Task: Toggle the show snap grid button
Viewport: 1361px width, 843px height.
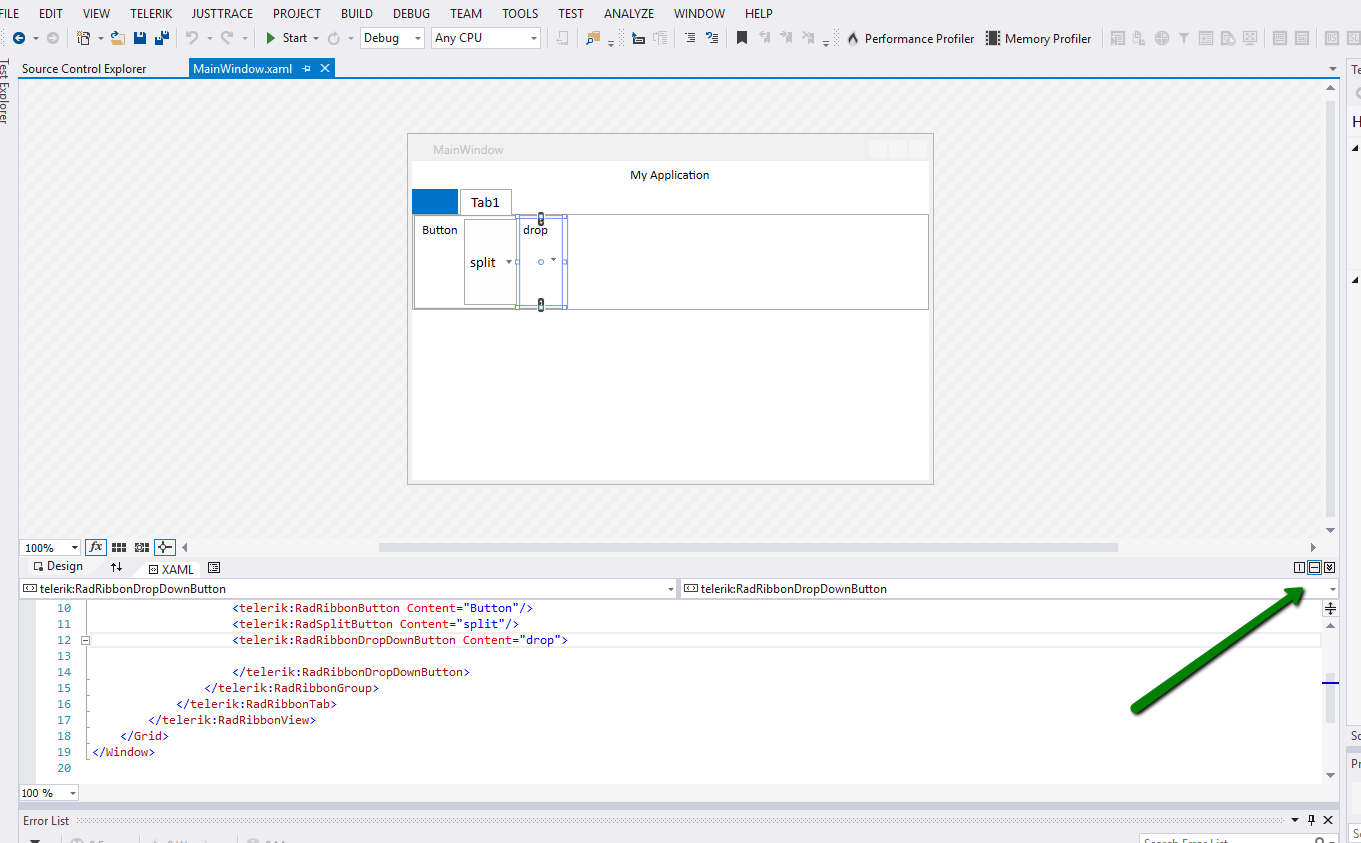Action: [x=119, y=547]
